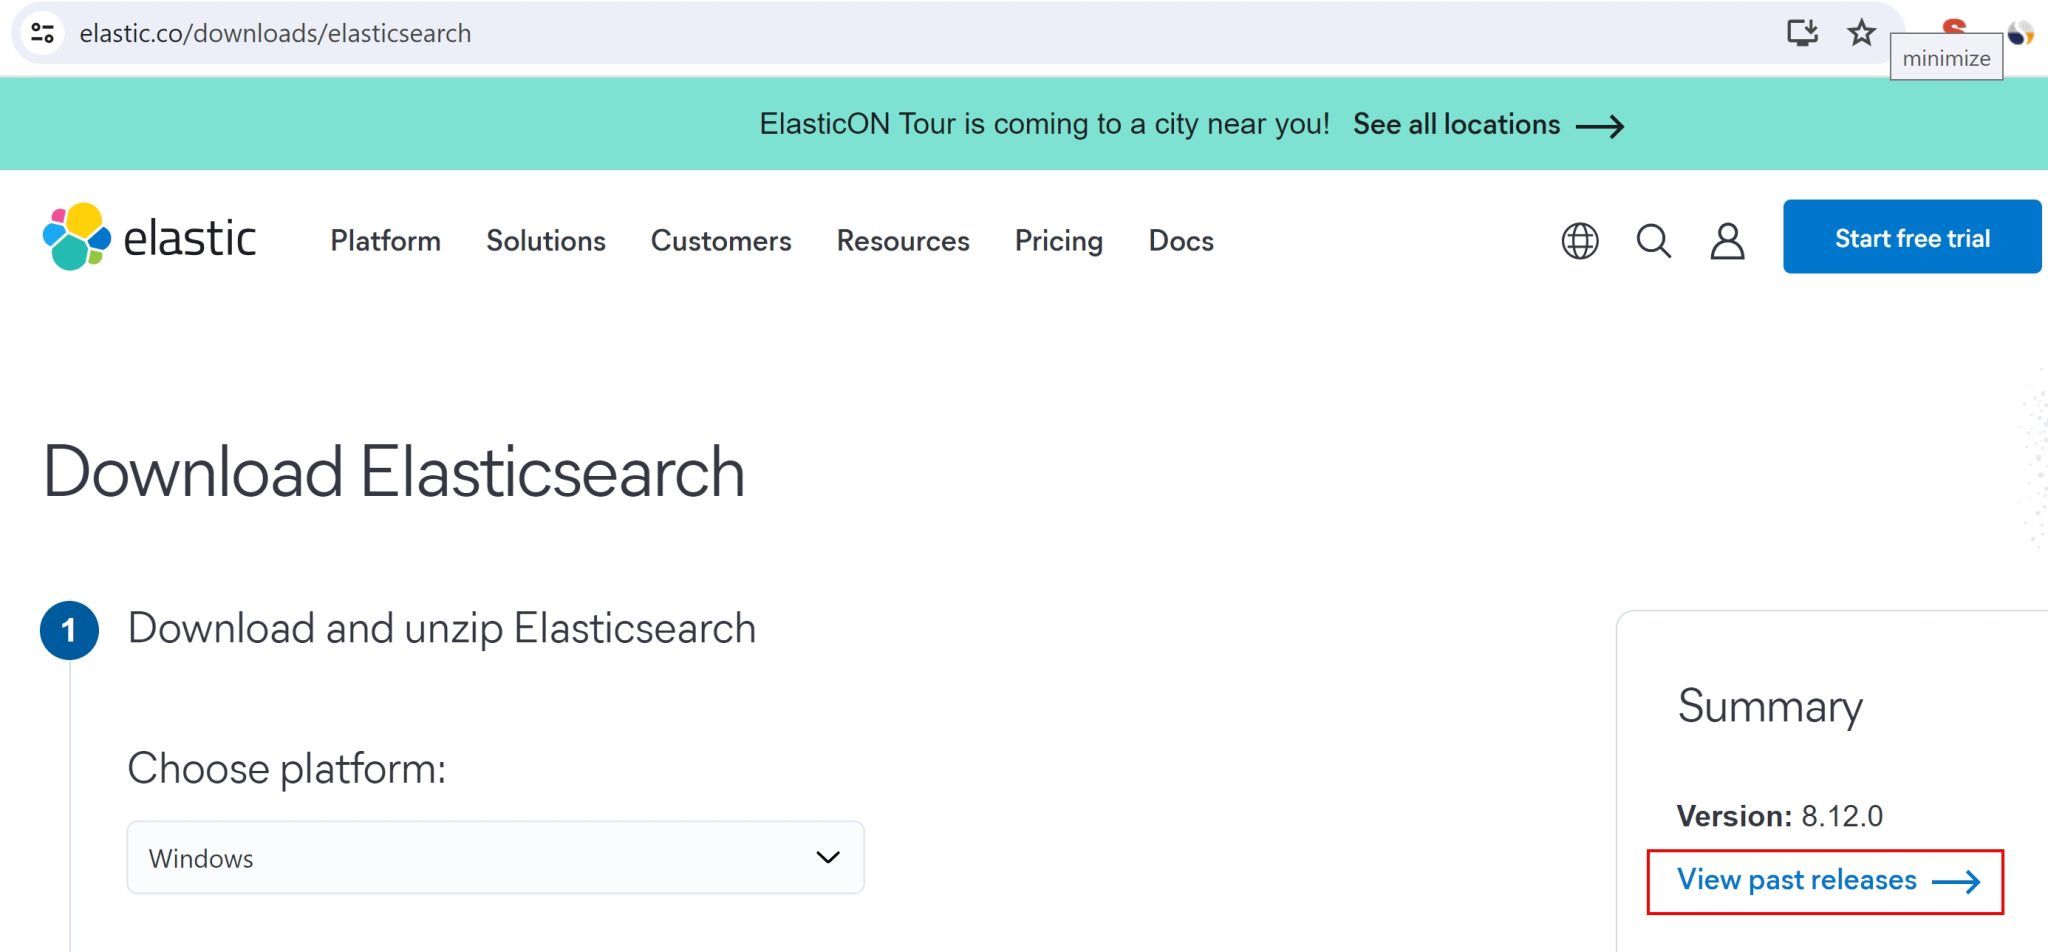Click the install site icon in address bar
This screenshot has width=2048, height=952.
1802,32
